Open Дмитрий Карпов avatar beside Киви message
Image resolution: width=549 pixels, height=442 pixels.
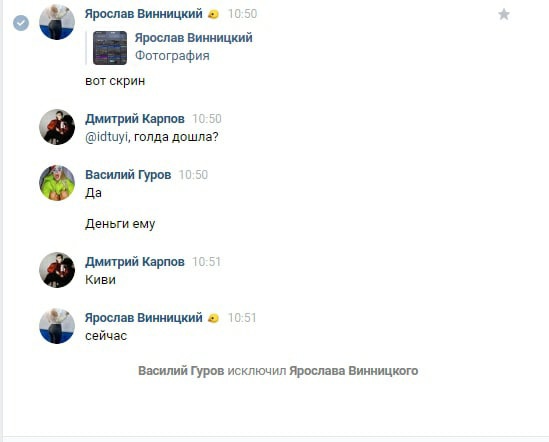57,270
